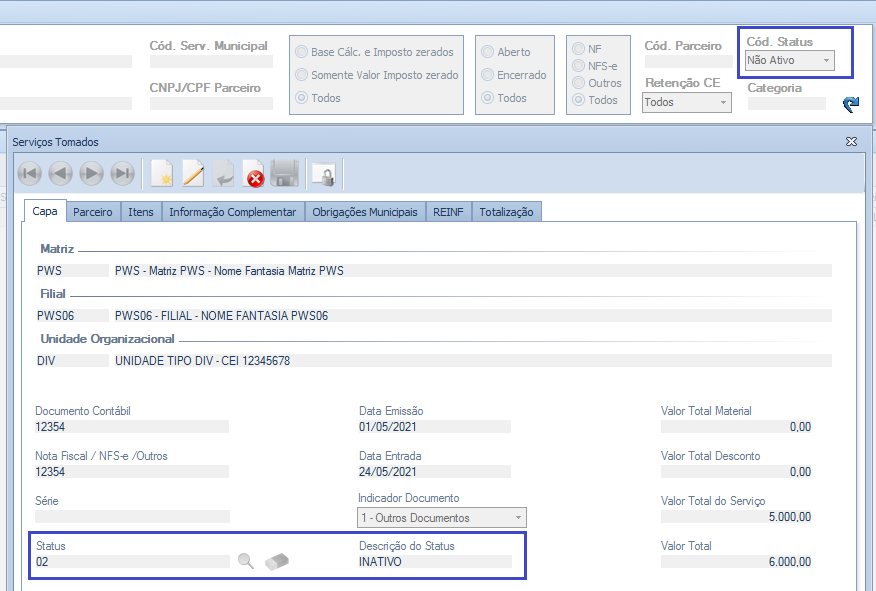
Task: Switch to the Itens tab
Action: (141, 212)
